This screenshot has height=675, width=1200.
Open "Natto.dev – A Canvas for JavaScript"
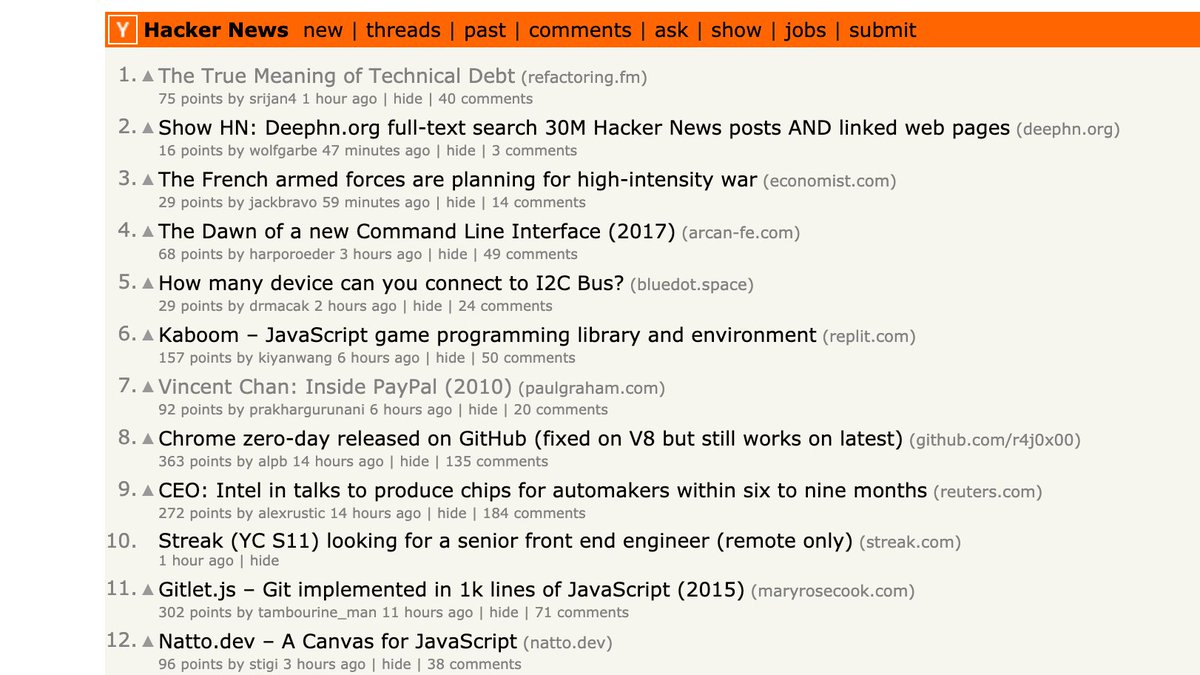click(x=338, y=642)
